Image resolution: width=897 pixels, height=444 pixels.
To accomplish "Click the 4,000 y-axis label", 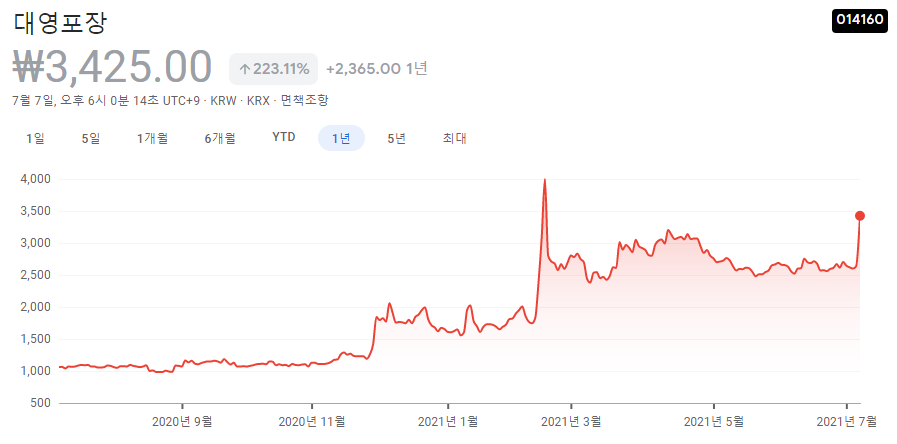I will 36,179.
